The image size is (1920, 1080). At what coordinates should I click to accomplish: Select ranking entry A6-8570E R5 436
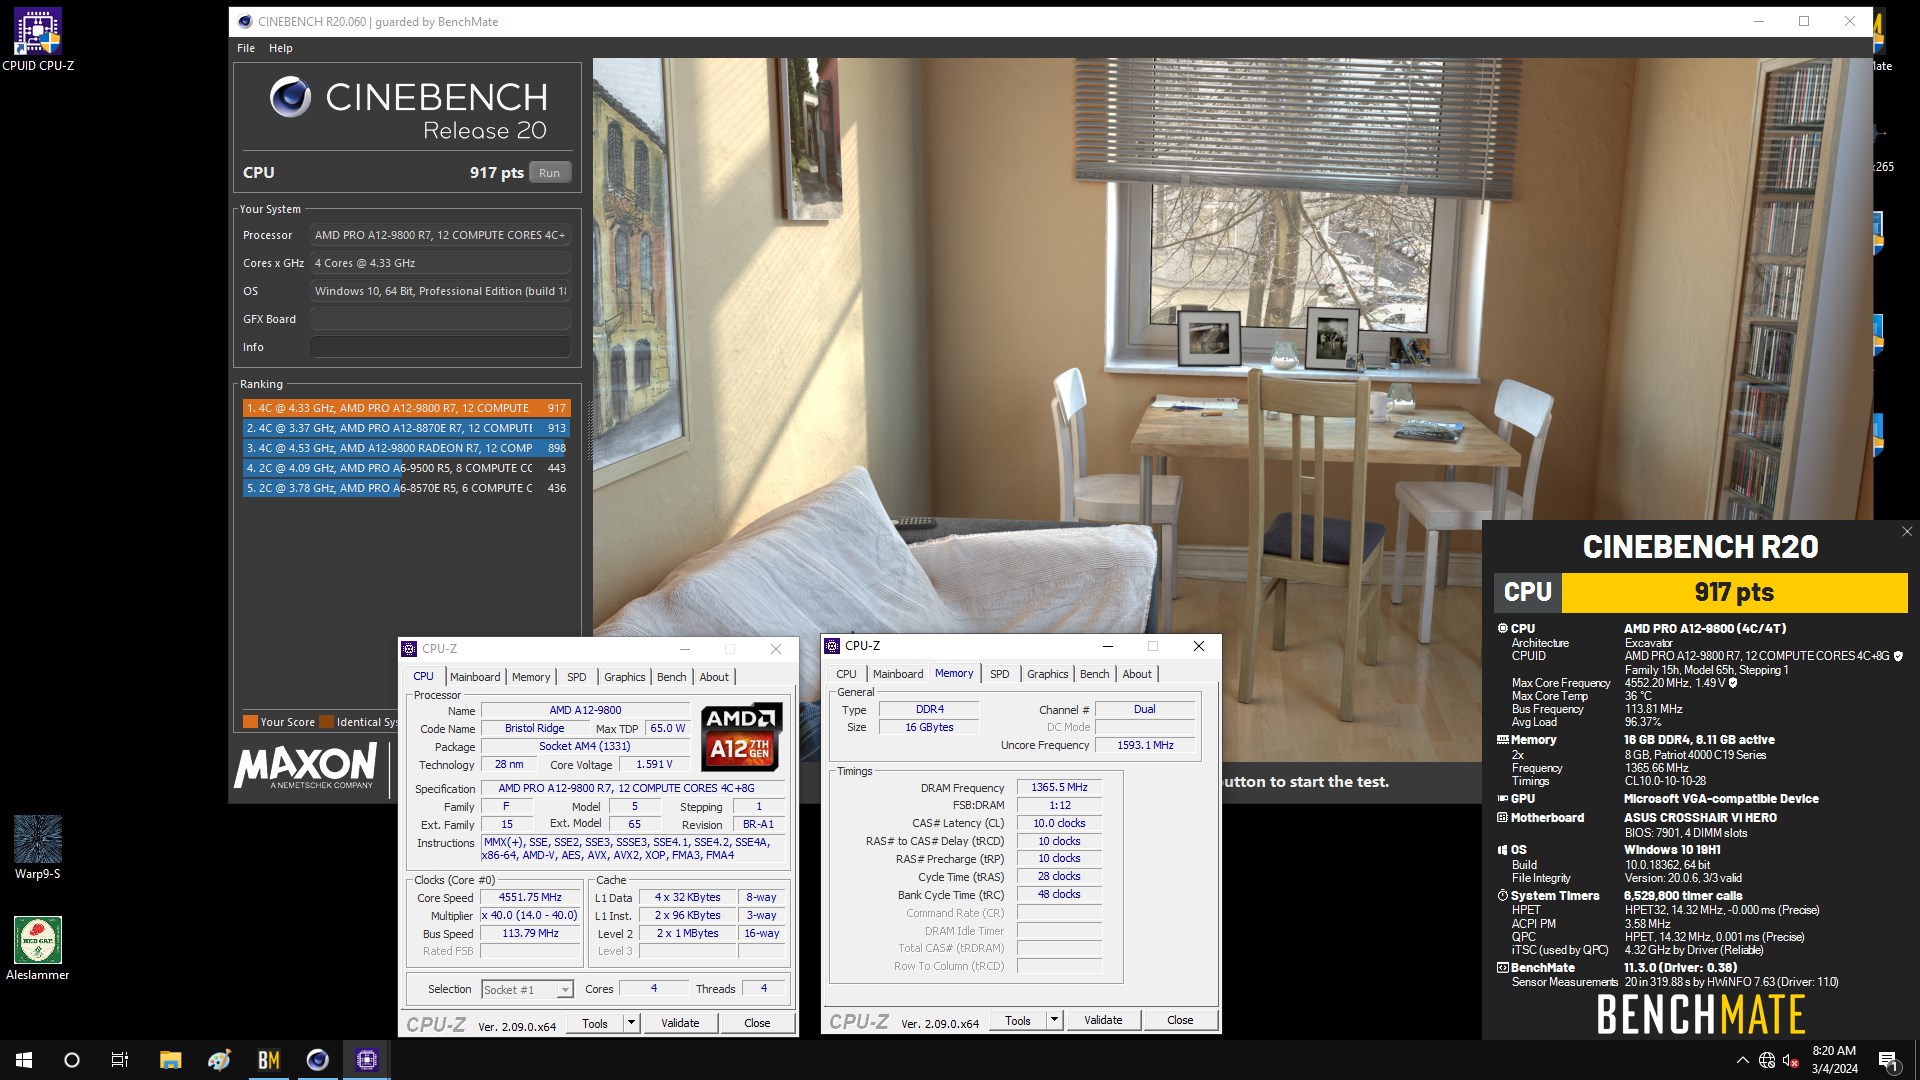(x=407, y=488)
